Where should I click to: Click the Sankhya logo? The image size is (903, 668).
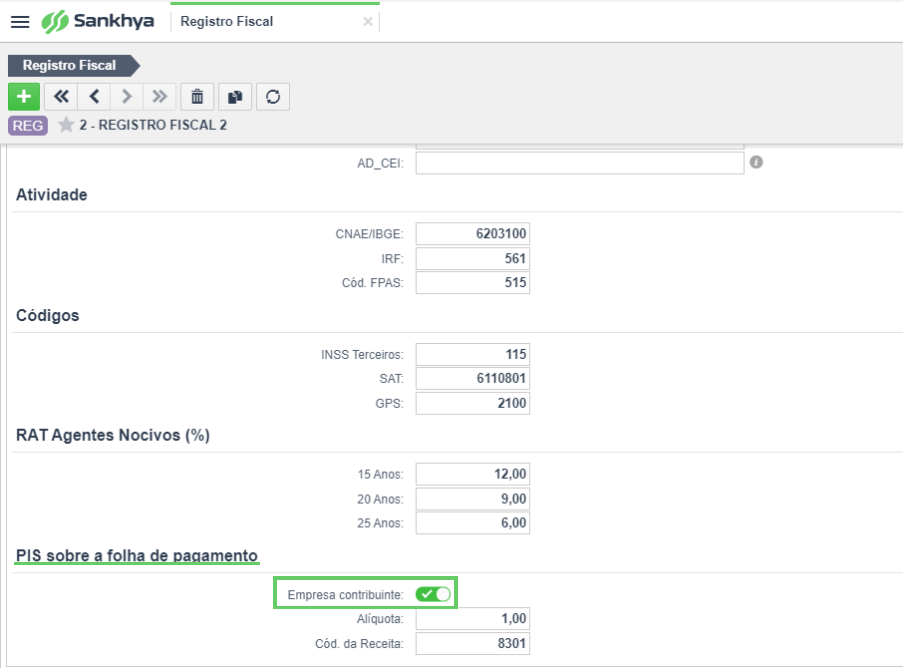(x=98, y=22)
